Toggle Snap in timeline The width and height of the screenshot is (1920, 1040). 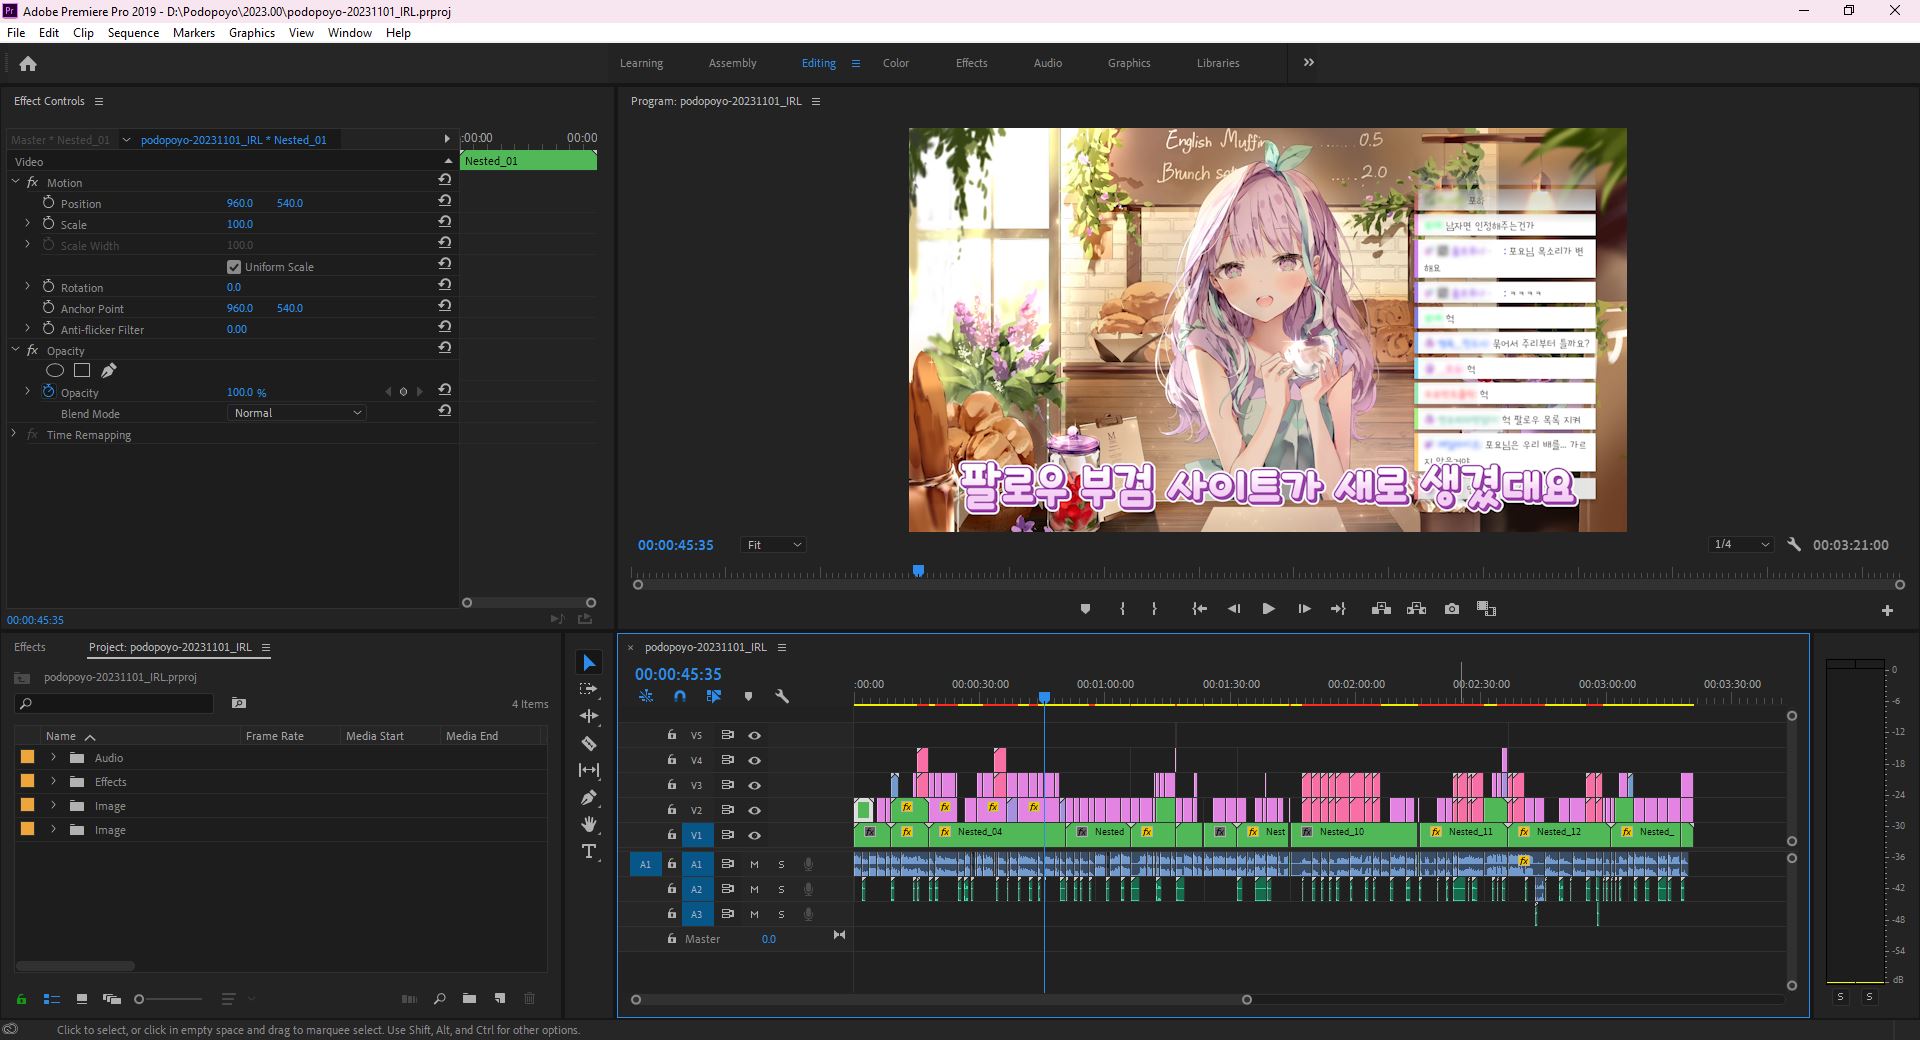(x=680, y=696)
